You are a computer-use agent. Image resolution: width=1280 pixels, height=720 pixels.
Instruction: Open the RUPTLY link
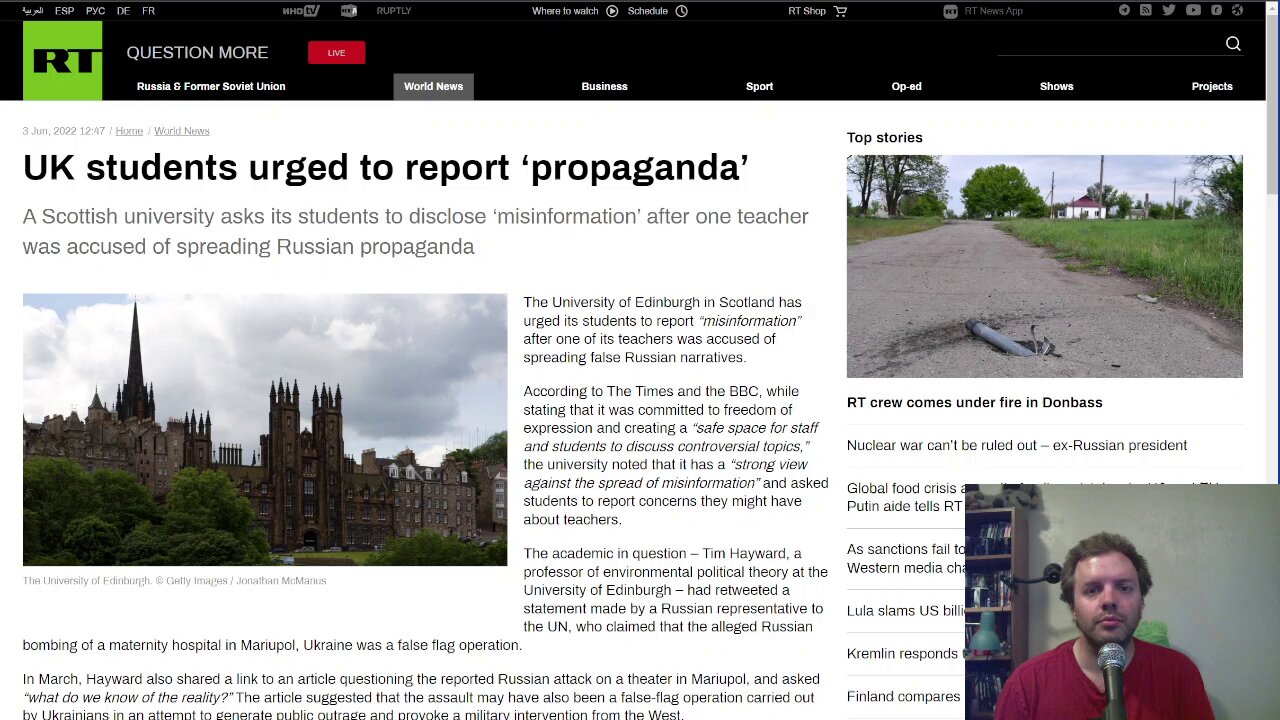tap(394, 11)
